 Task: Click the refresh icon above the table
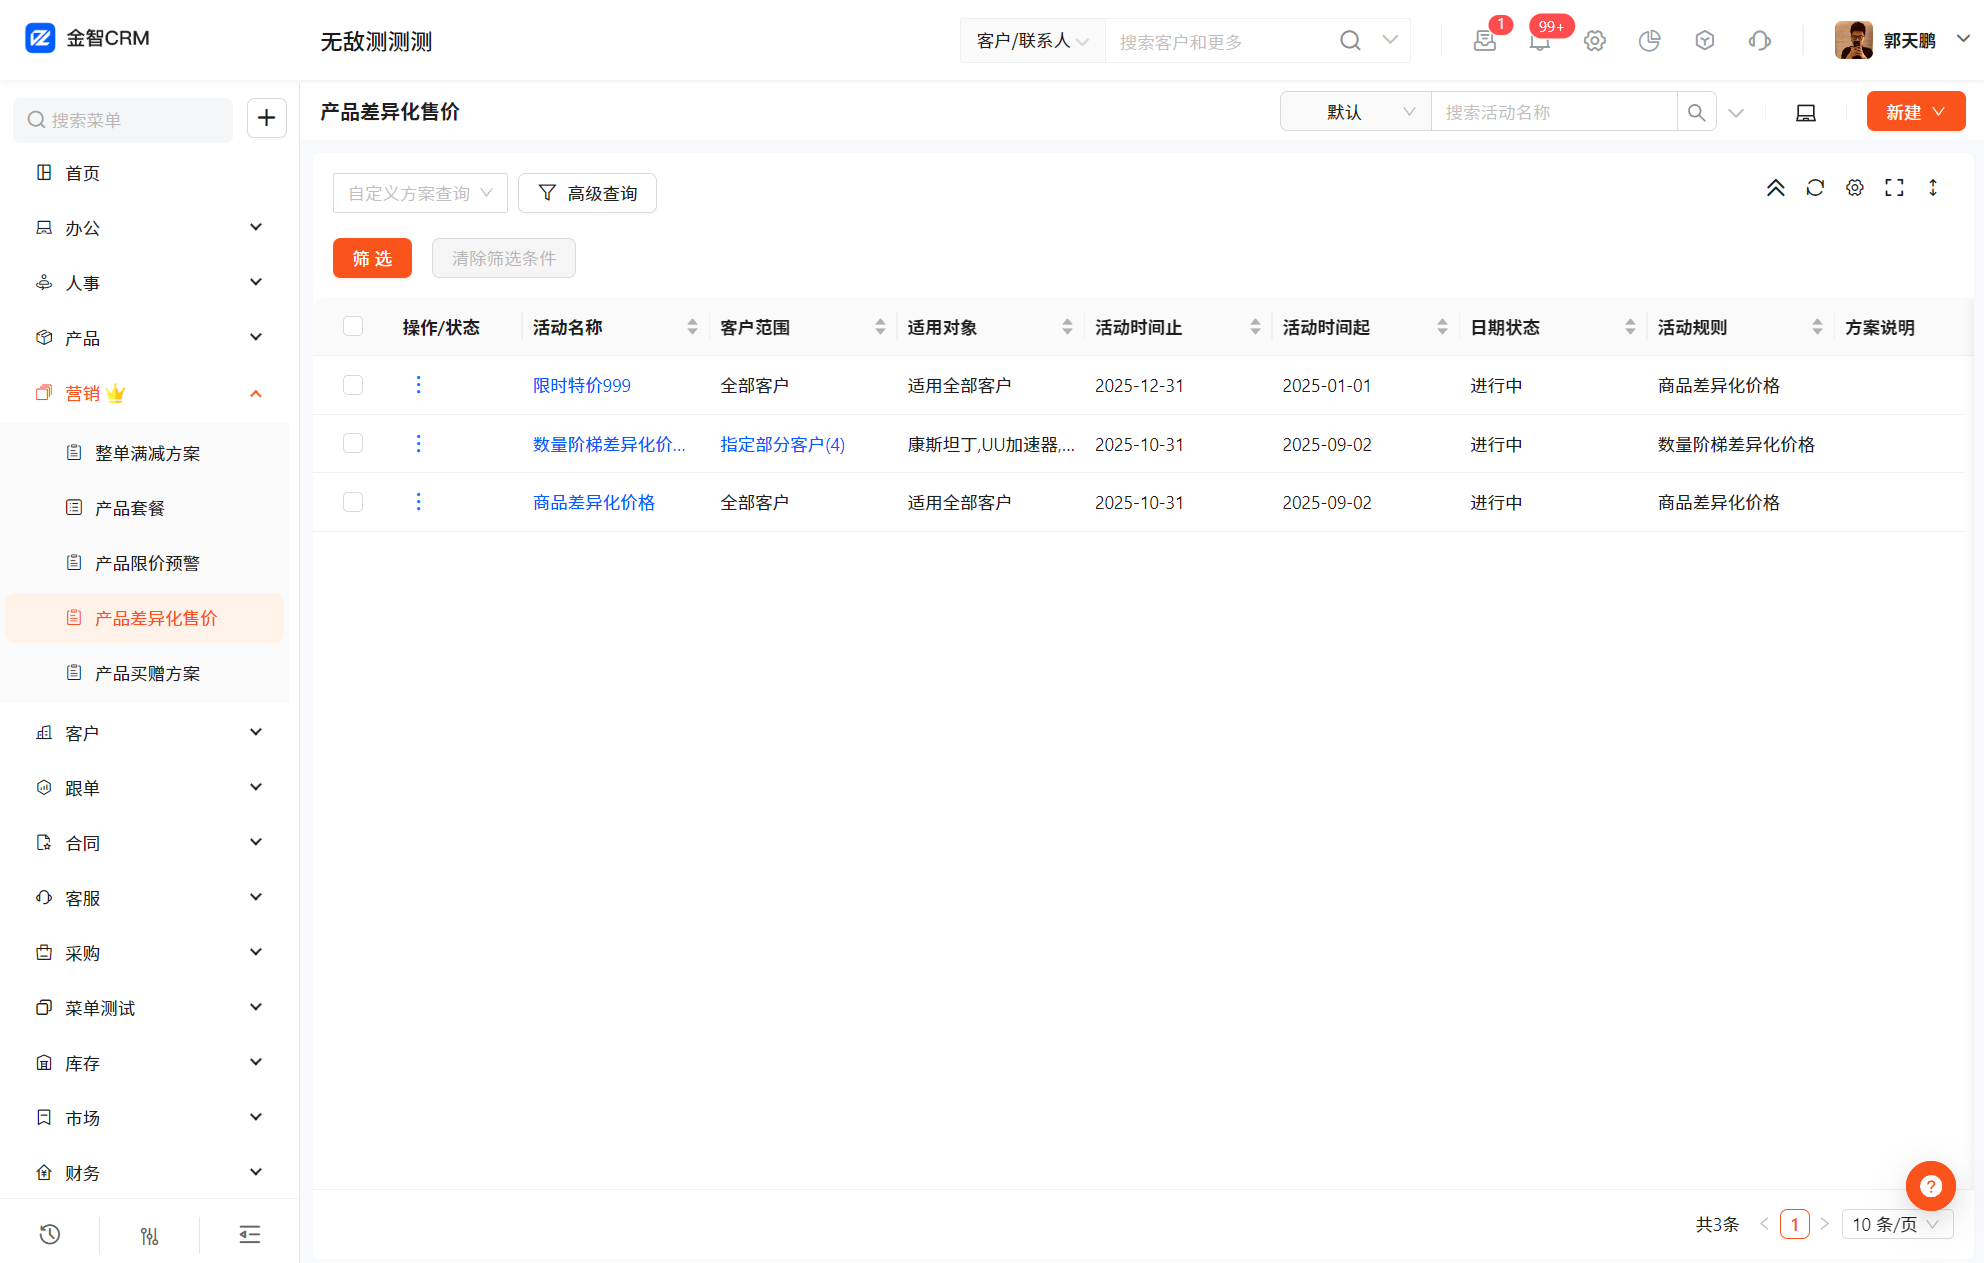(1815, 188)
